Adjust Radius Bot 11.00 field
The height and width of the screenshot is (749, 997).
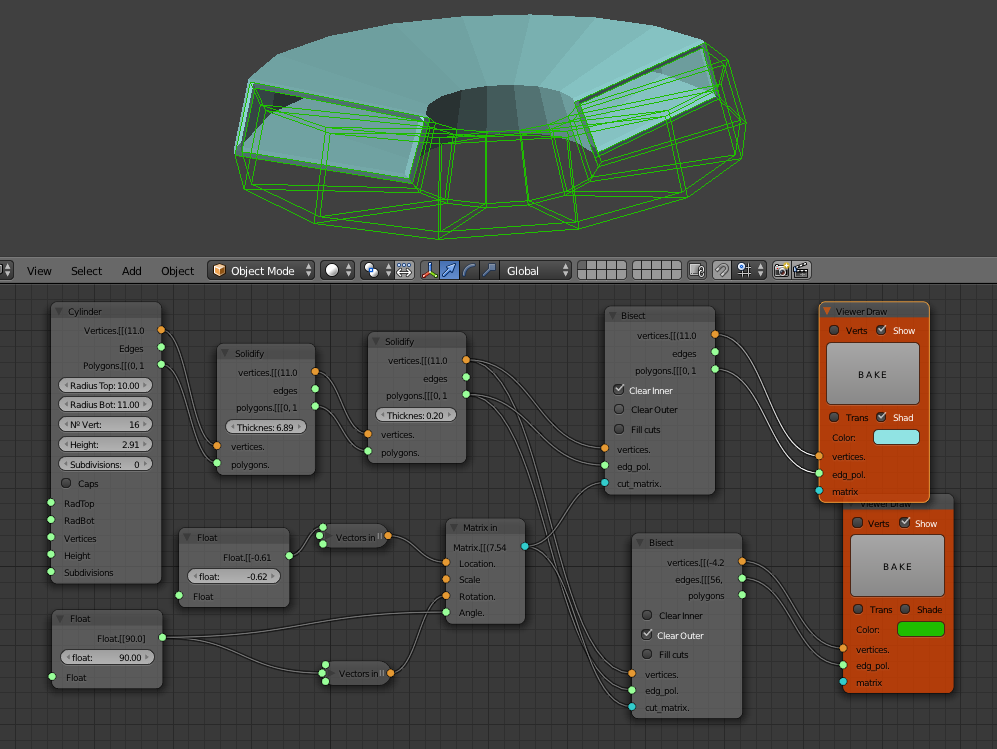click(x=105, y=404)
